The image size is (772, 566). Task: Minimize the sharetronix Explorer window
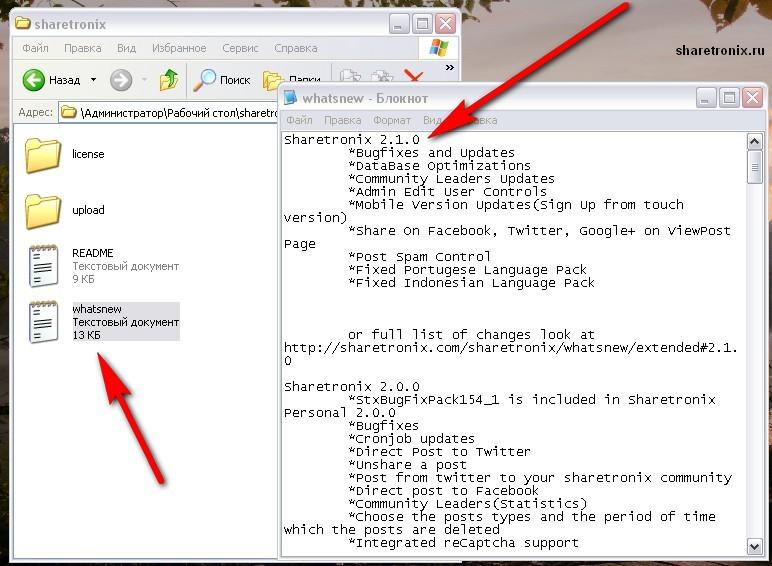point(398,24)
